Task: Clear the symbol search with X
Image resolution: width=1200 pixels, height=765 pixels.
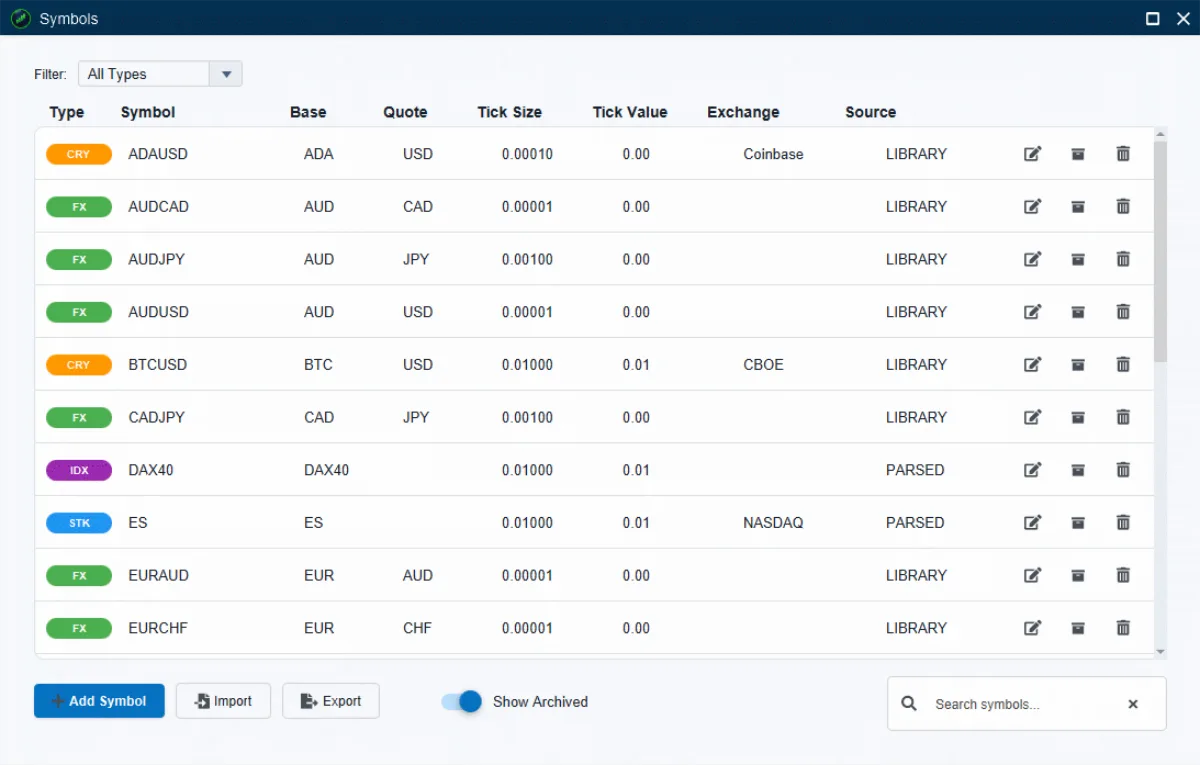Action: pyautogui.click(x=1133, y=704)
